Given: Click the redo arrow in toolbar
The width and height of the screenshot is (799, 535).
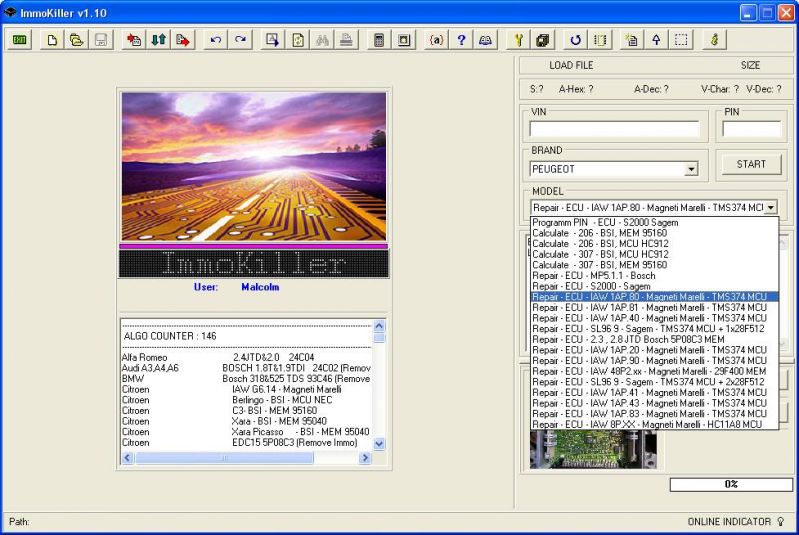Looking at the screenshot, I should [240, 40].
